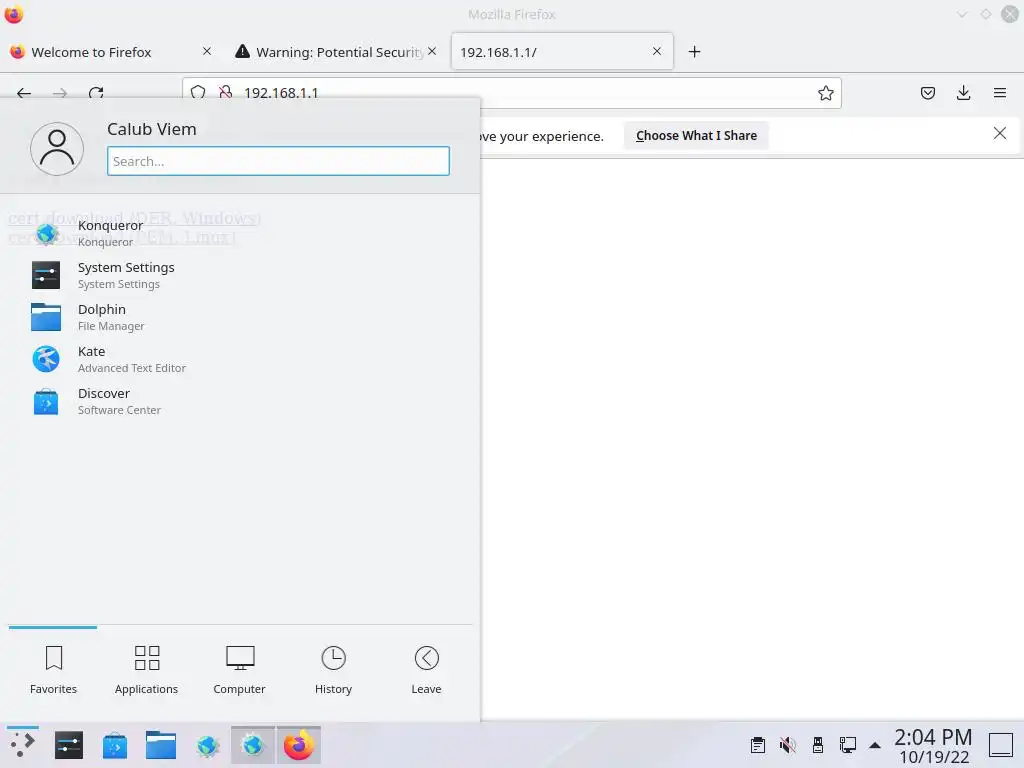Viewport: 1024px width, 768px height.
Task: Open the clipboard tray icon
Action: (x=758, y=745)
